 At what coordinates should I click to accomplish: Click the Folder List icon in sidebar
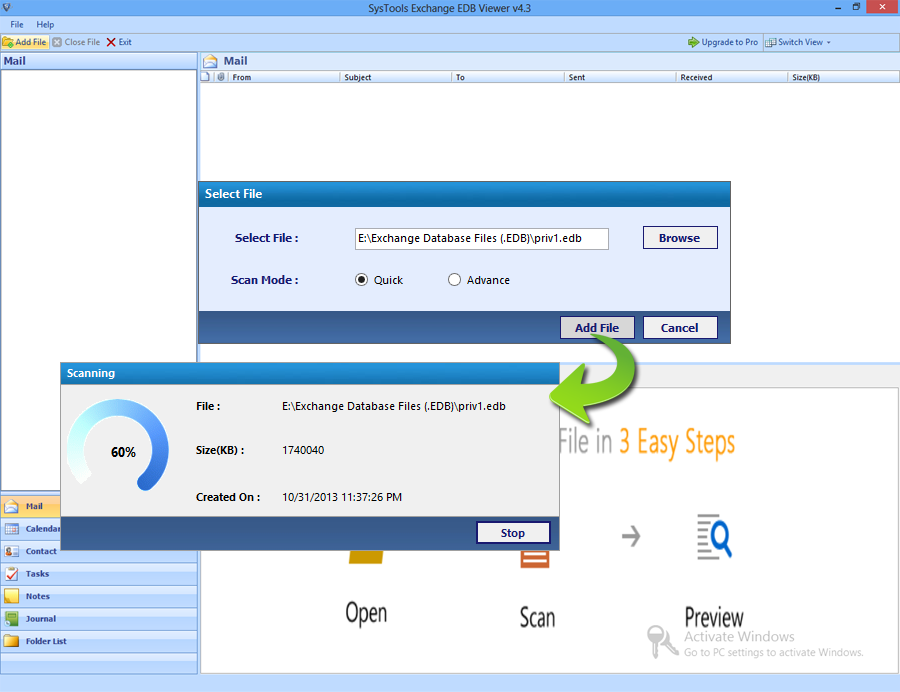pos(11,641)
